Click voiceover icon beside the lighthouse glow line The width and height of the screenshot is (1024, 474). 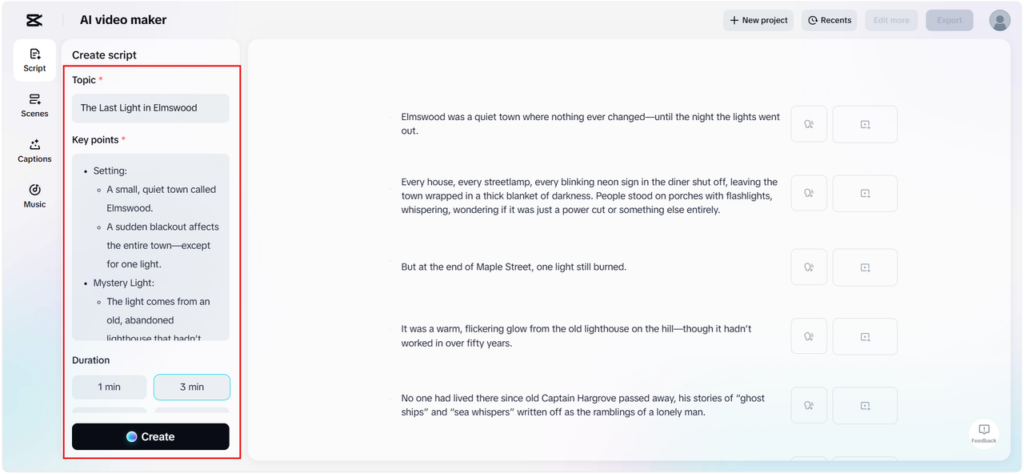pyautogui.click(x=808, y=336)
